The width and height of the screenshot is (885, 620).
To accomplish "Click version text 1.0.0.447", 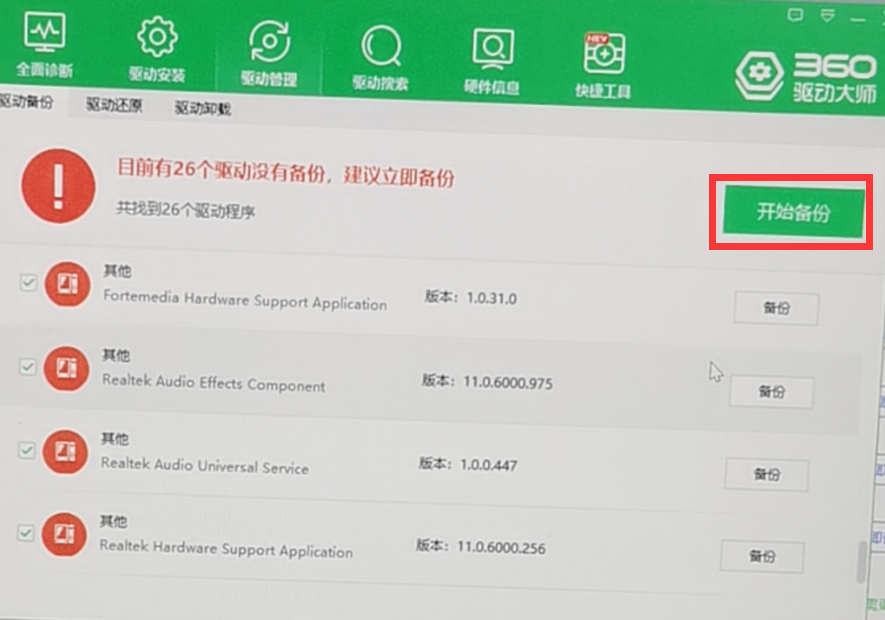I will pyautogui.click(x=489, y=465).
